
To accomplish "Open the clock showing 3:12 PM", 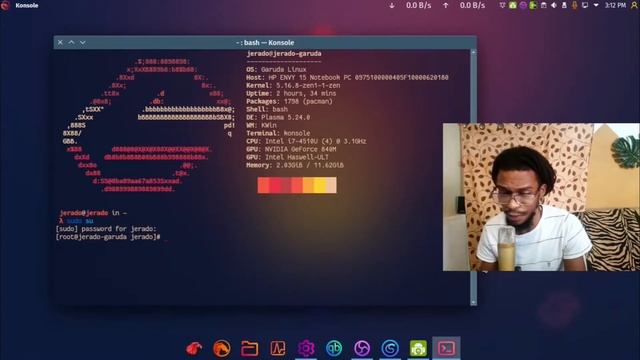I will pyautogui.click(x=615, y=5).
